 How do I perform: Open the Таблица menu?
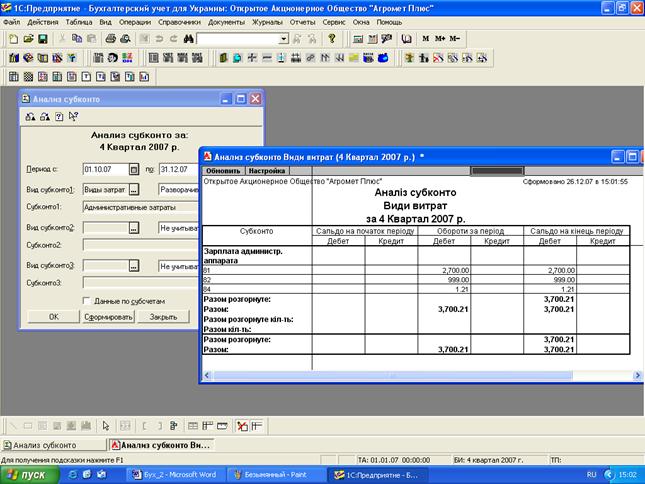click(79, 22)
